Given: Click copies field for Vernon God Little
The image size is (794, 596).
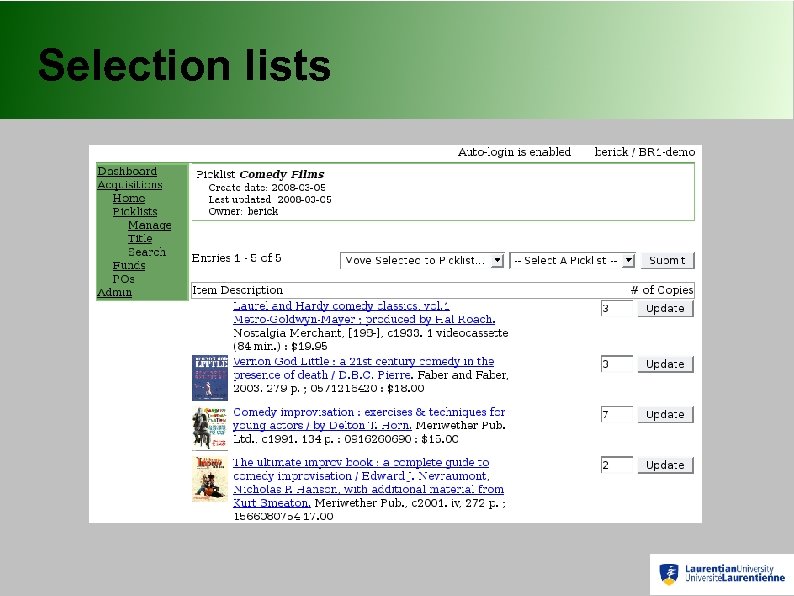Looking at the screenshot, I should click(x=617, y=364).
